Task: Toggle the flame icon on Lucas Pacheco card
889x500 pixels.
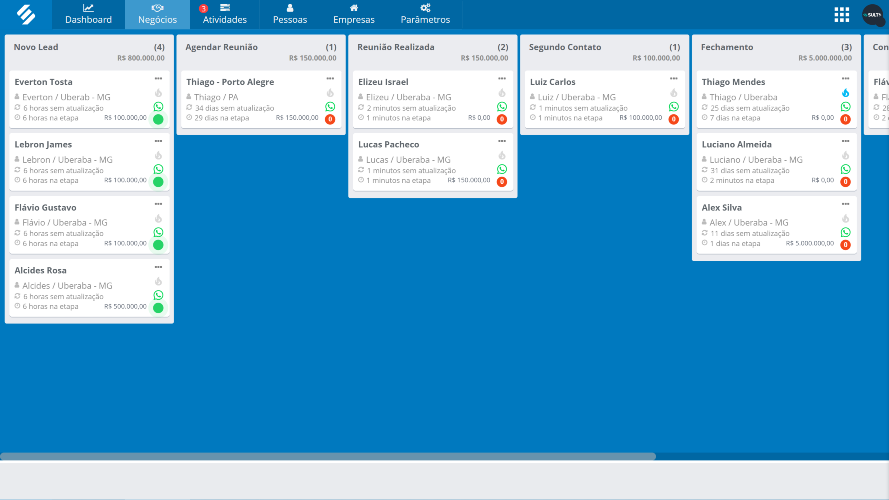Action: 502,155
